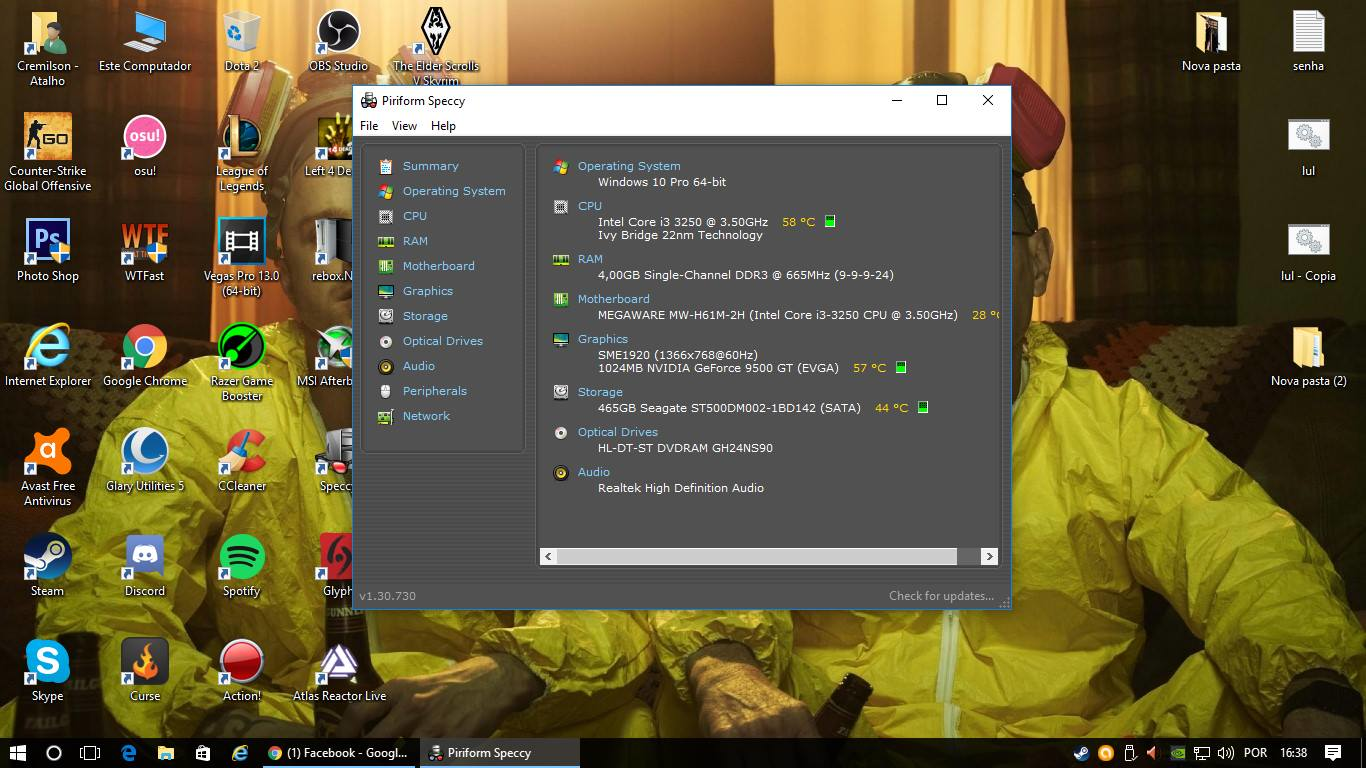
Task: Select the Steam desktop icon
Action: tap(48, 566)
